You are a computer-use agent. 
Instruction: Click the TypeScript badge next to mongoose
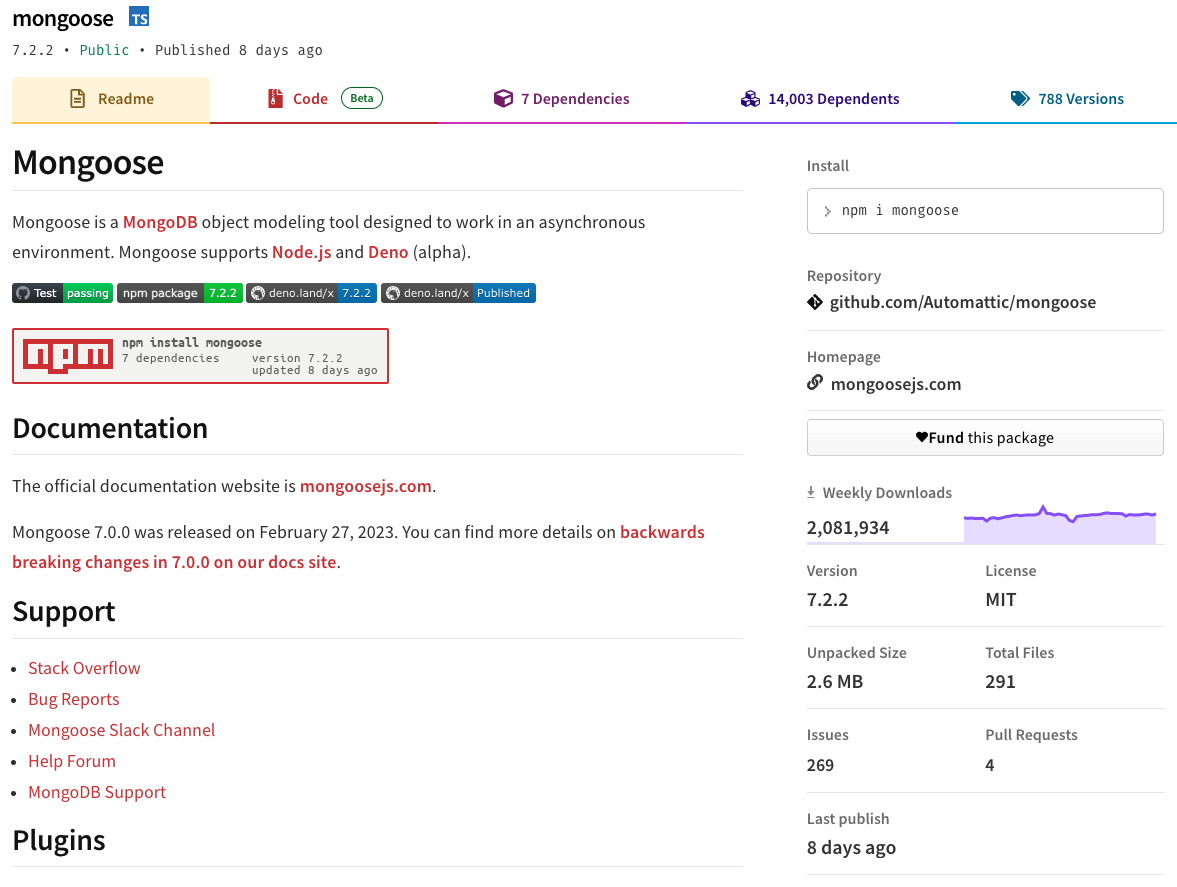138,17
